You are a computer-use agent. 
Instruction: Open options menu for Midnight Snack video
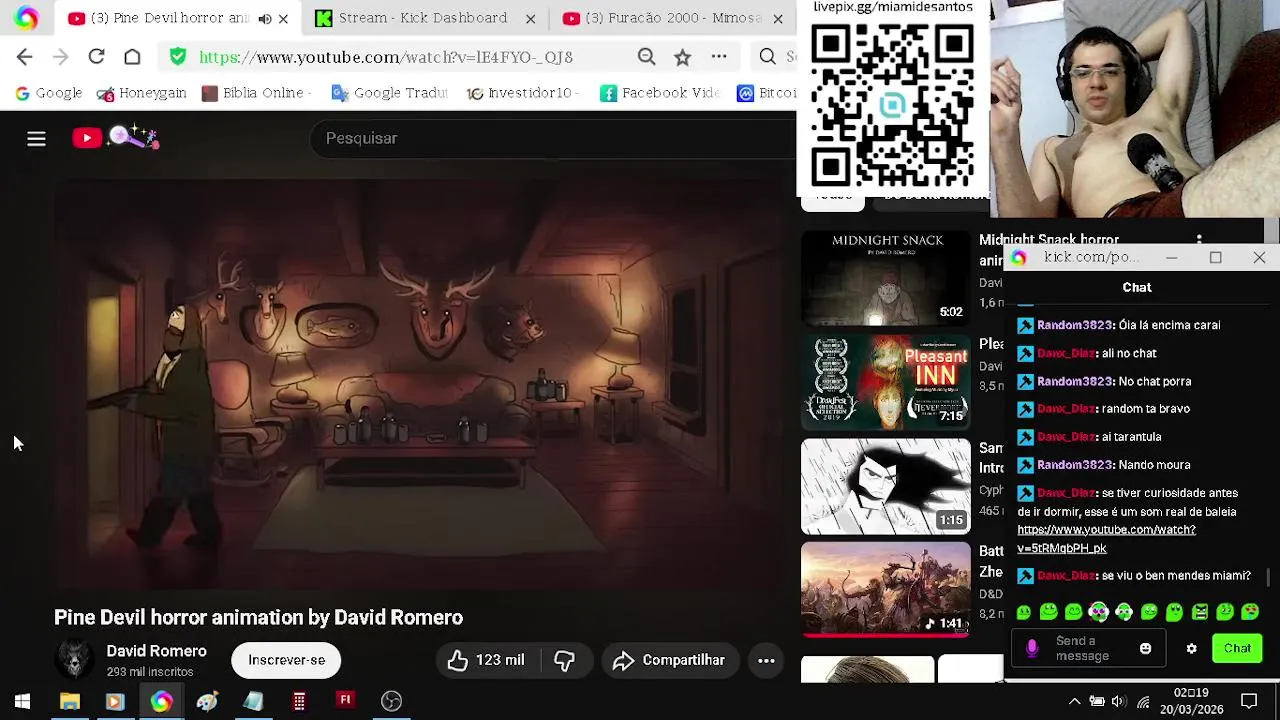click(x=1199, y=239)
